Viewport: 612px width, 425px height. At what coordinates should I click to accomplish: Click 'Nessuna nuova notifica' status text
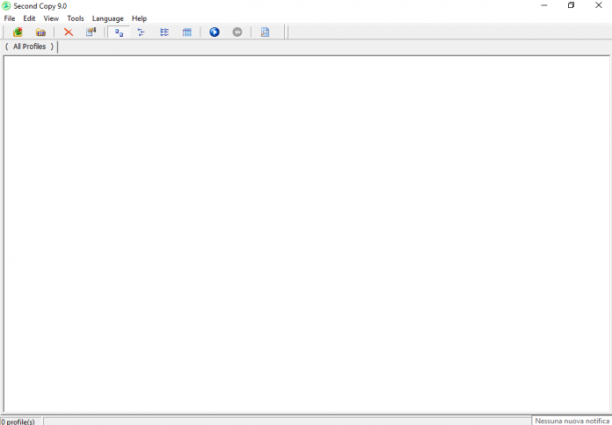pyautogui.click(x=572, y=421)
